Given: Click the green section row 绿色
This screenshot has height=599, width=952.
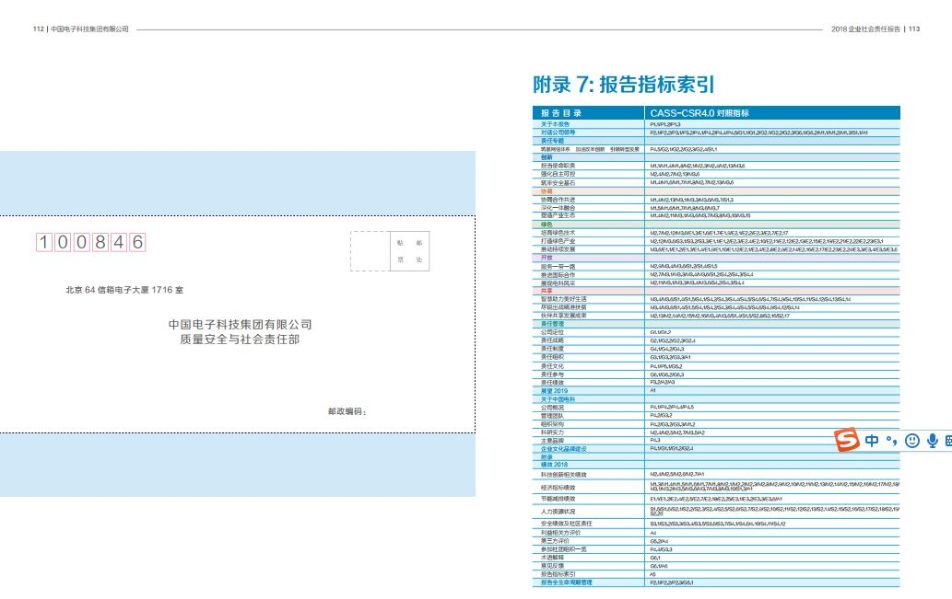Looking at the screenshot, I should point(716,225).
